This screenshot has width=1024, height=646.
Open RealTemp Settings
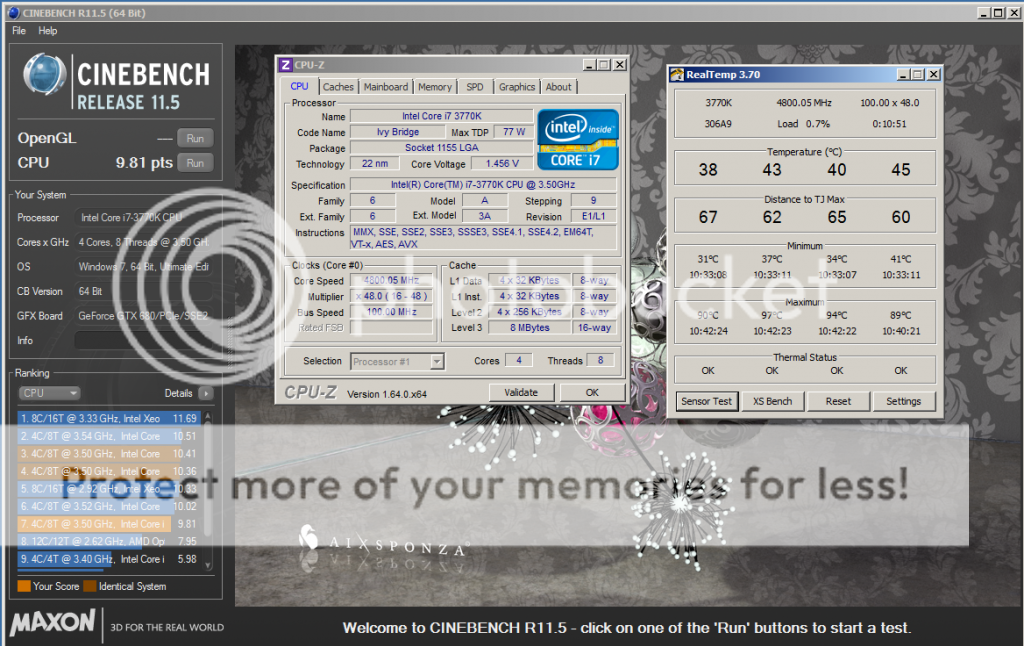tap(903, 401)
